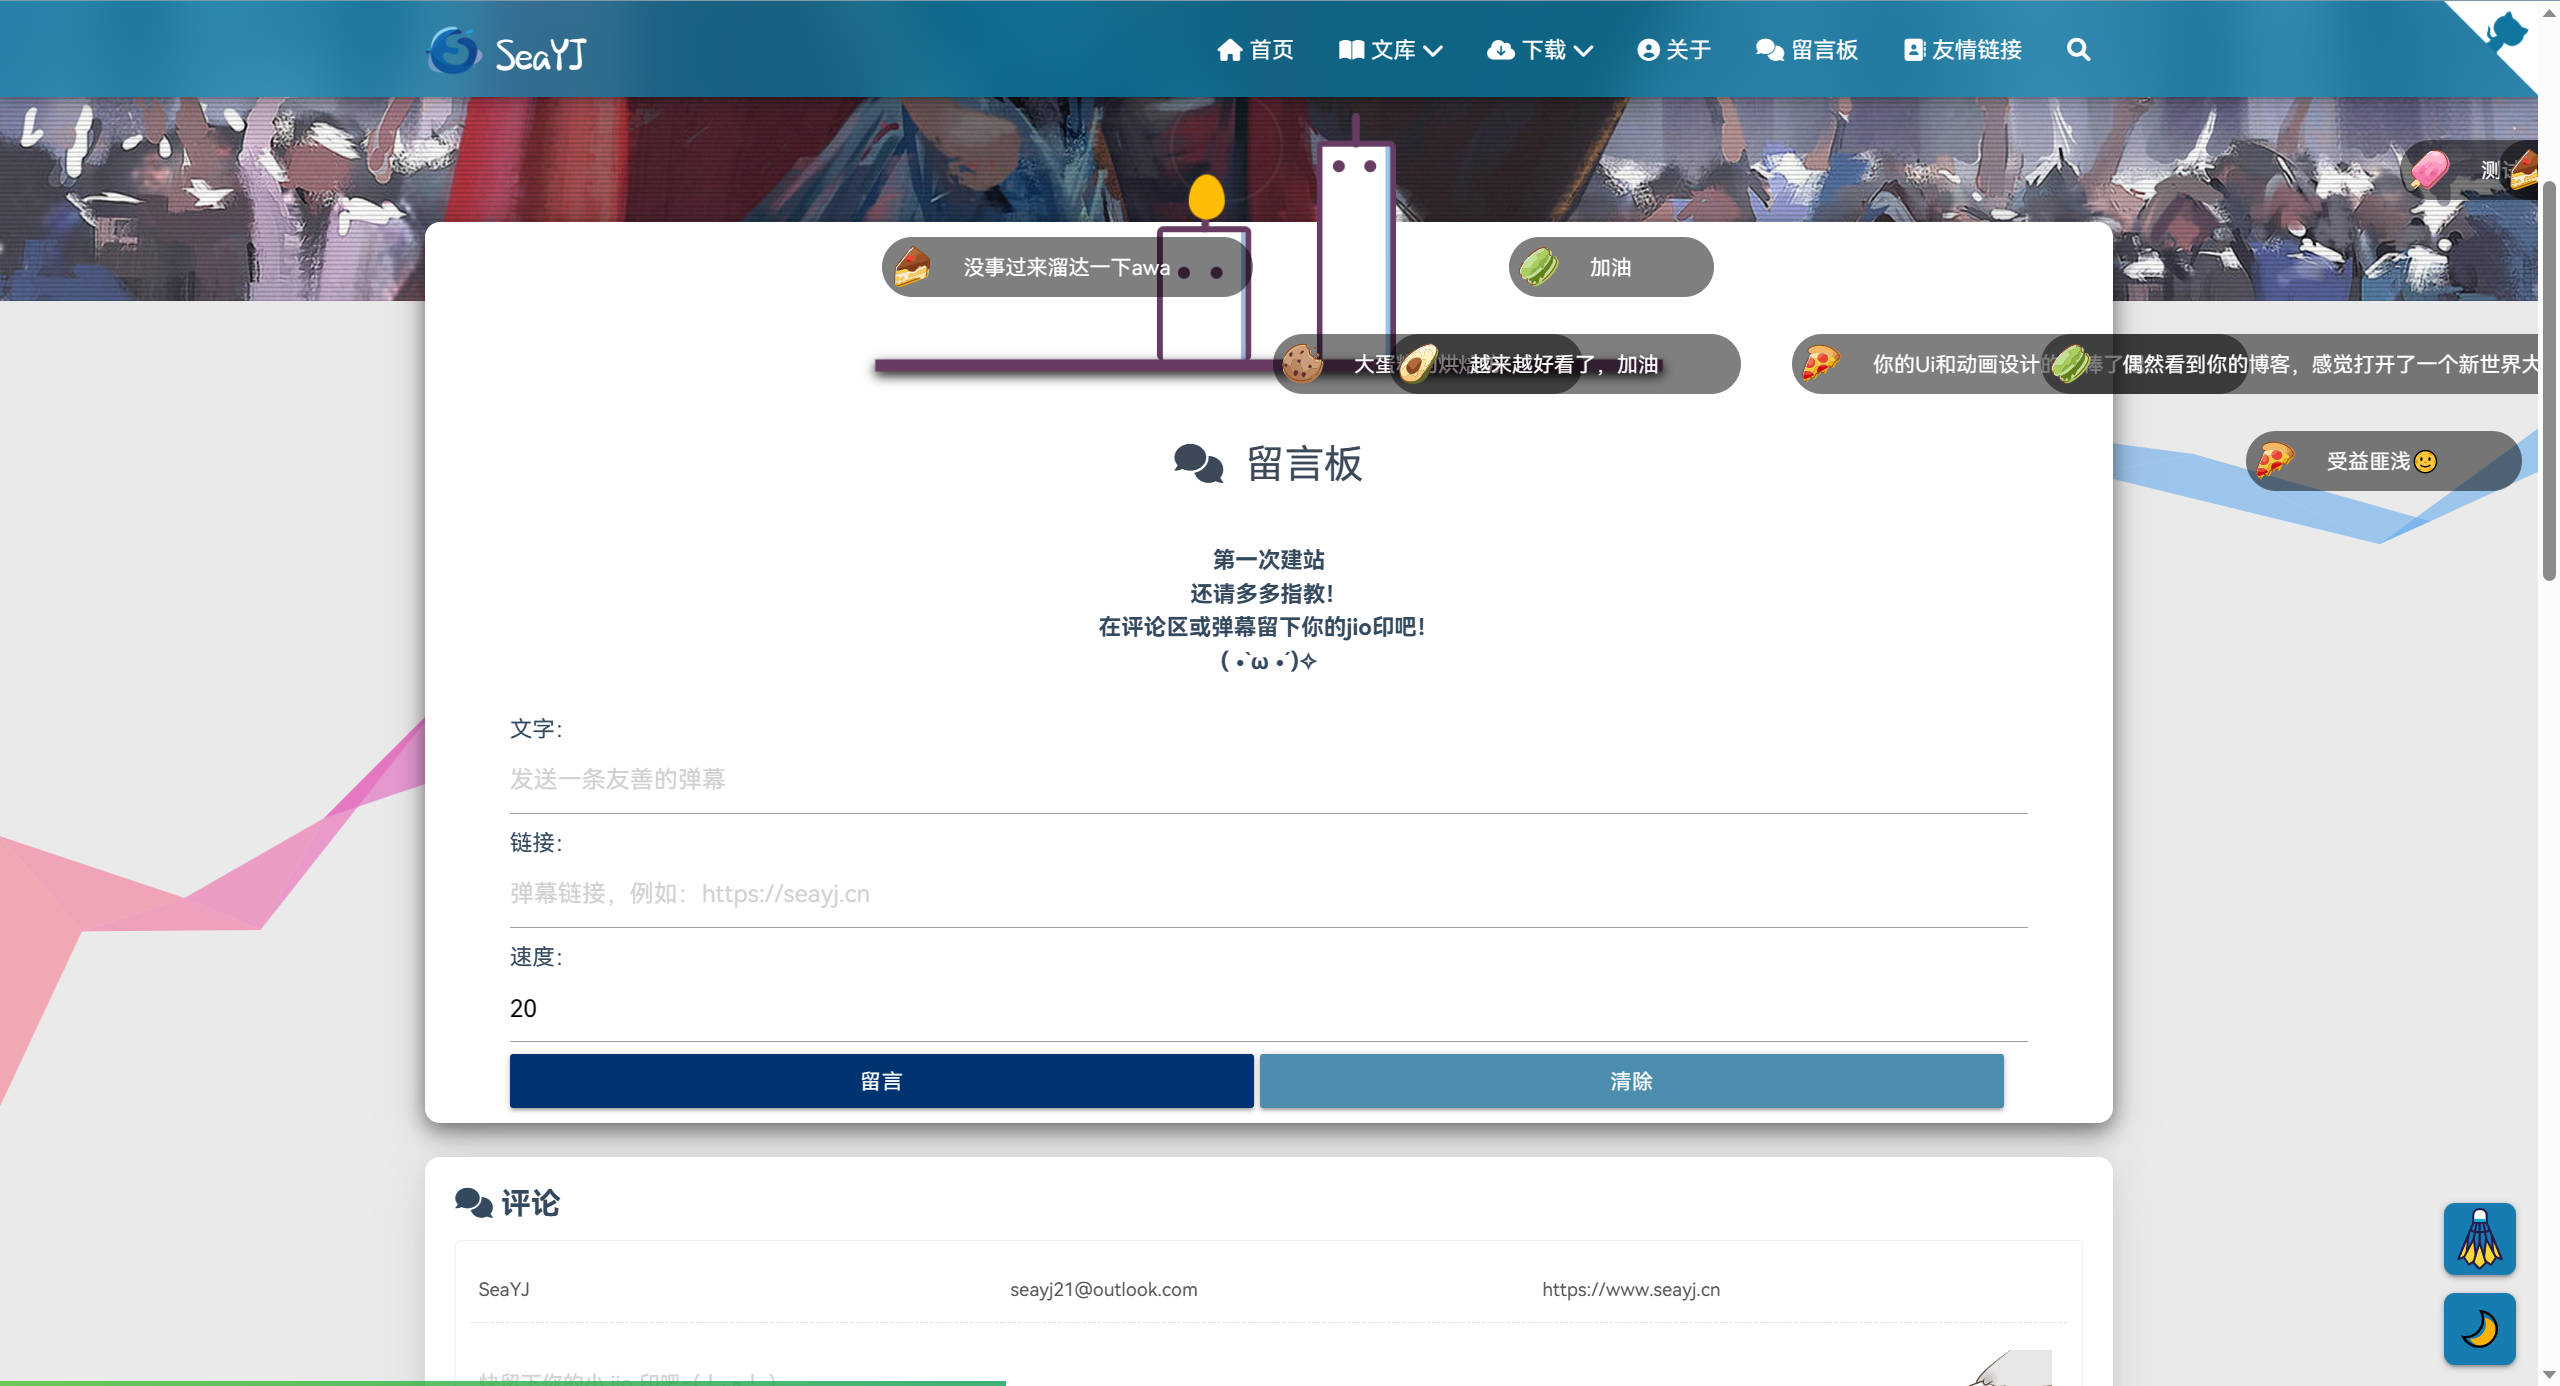Toggle dark mode with moon button

coord(2479,1329)
